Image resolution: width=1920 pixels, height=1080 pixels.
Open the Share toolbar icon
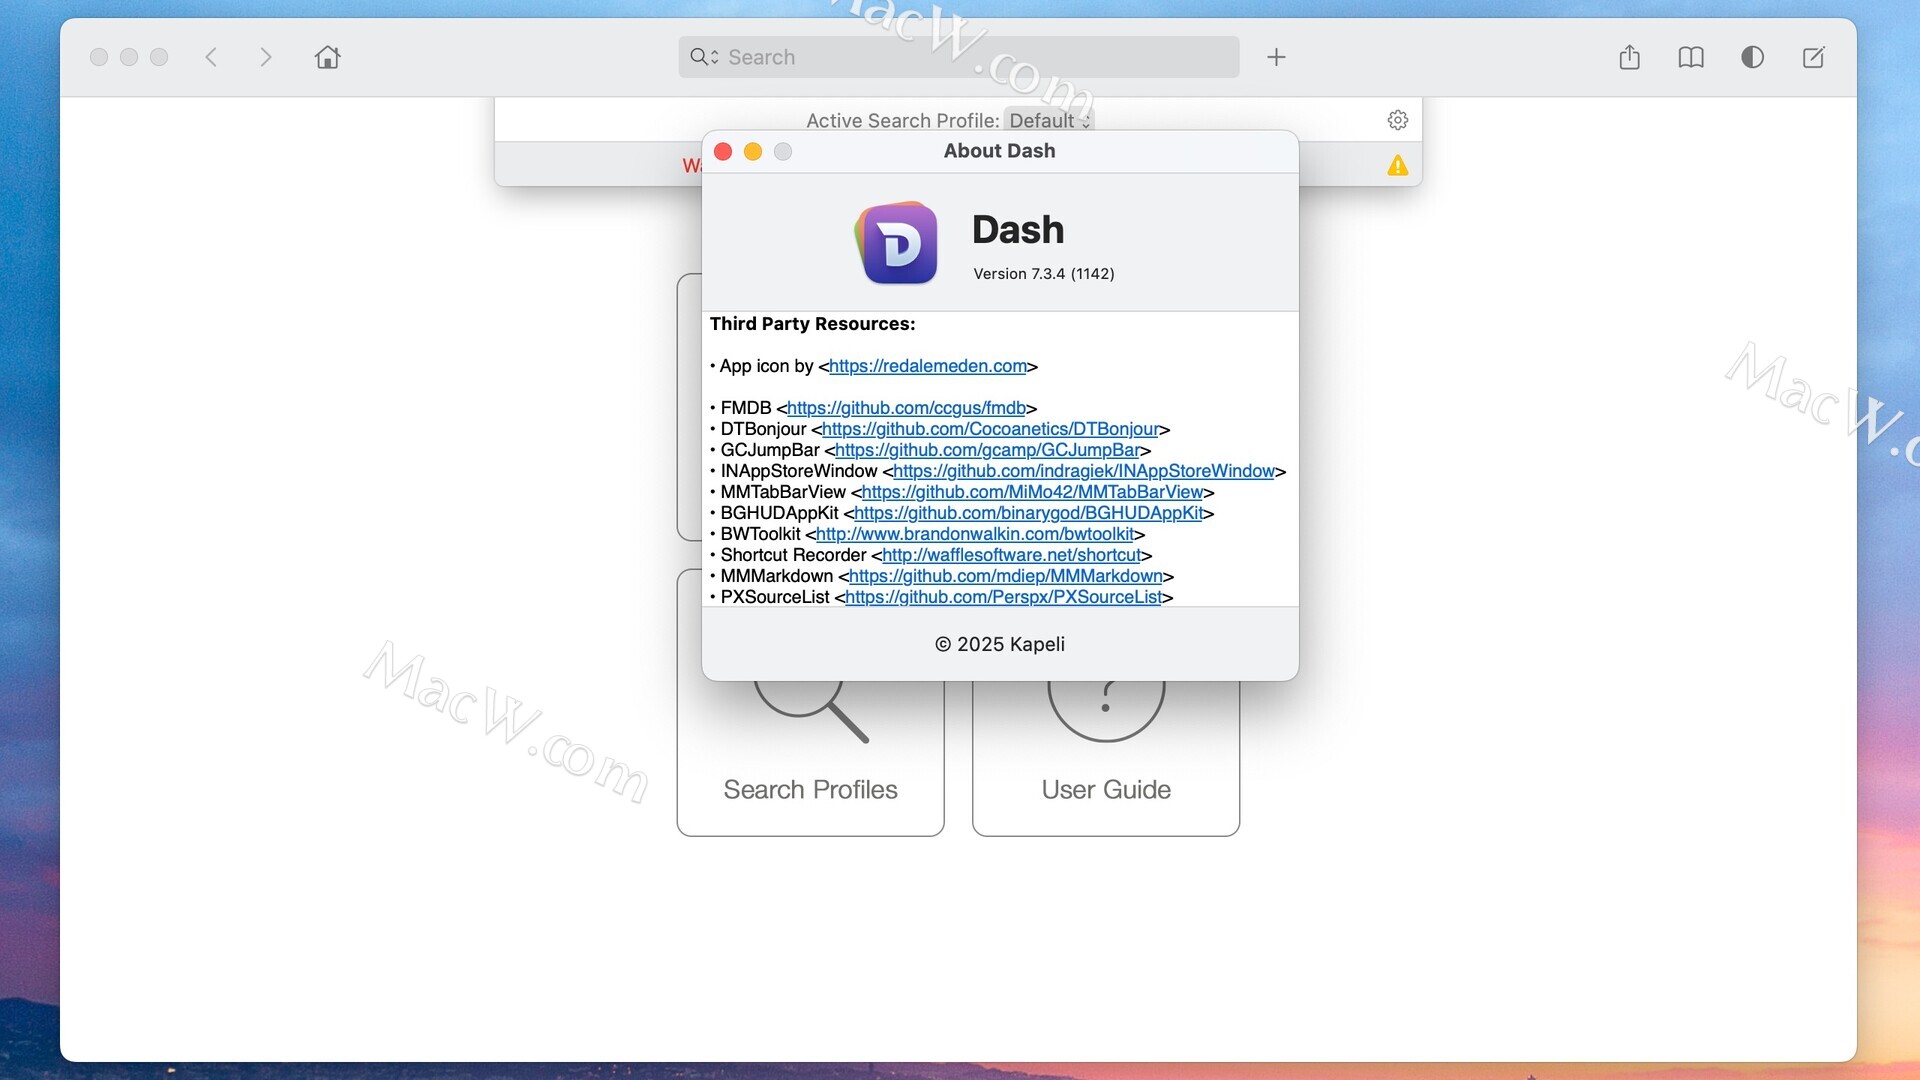click(x=1629, y=57)
